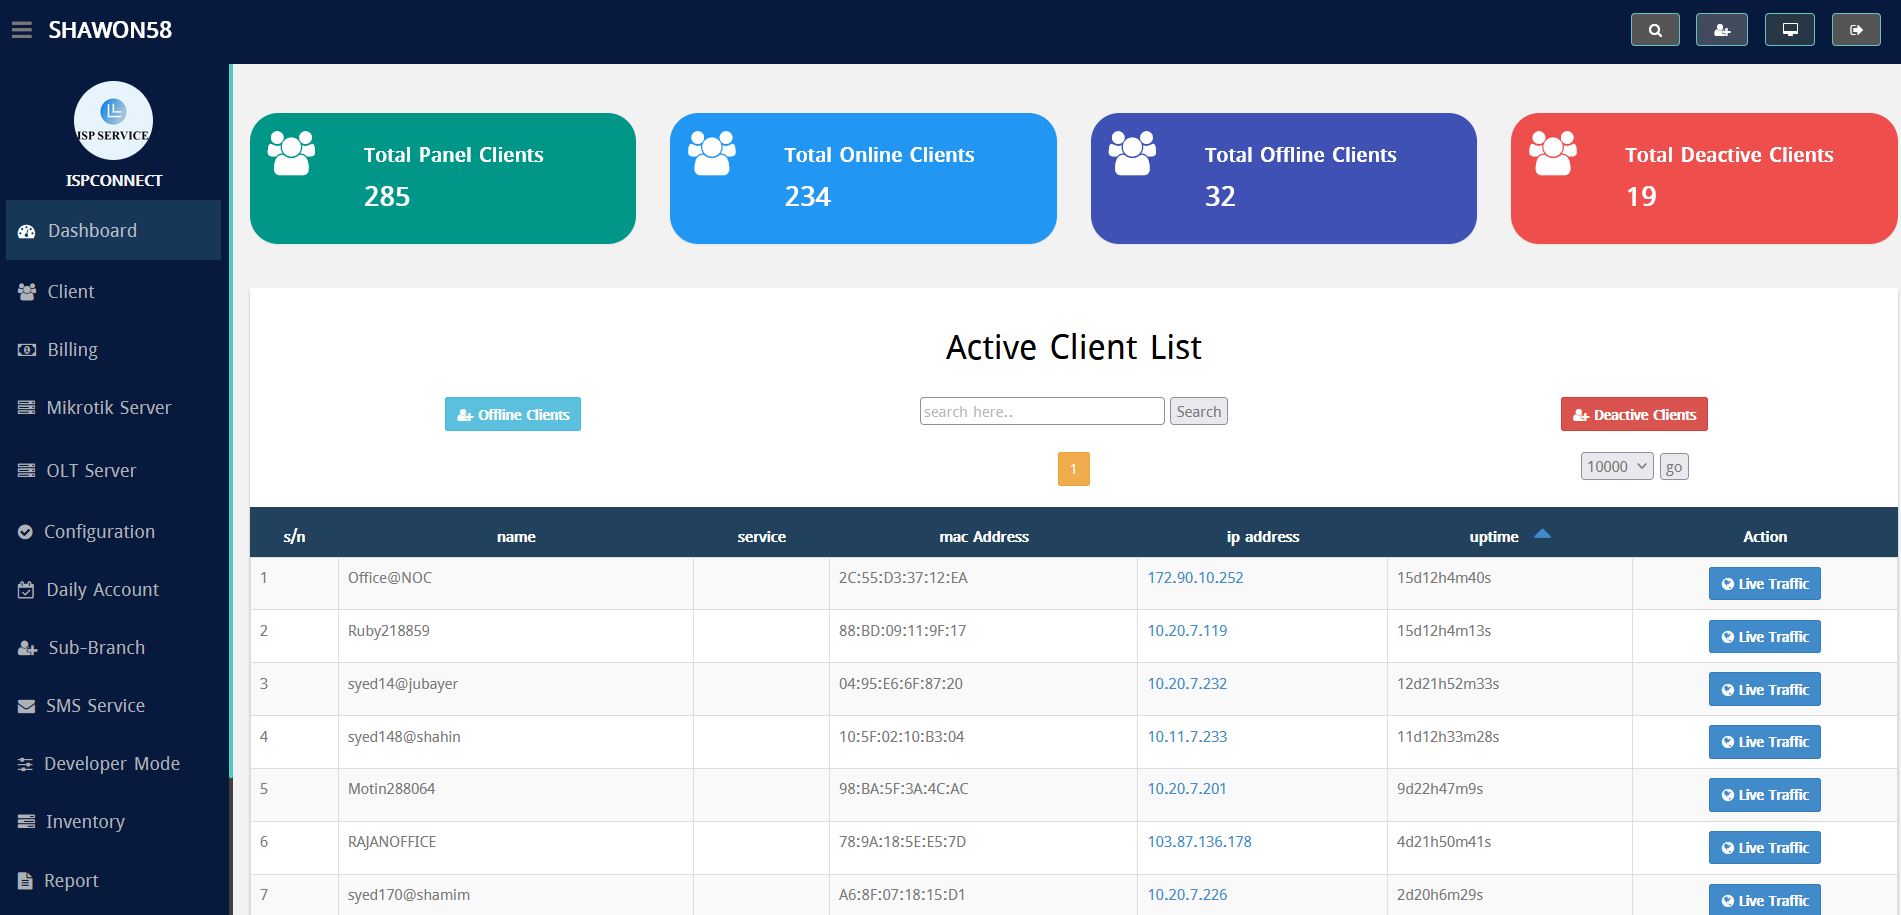Open the Billing sidebar menu
Screen dimensions: 1901x915
(x=113, y=349)
